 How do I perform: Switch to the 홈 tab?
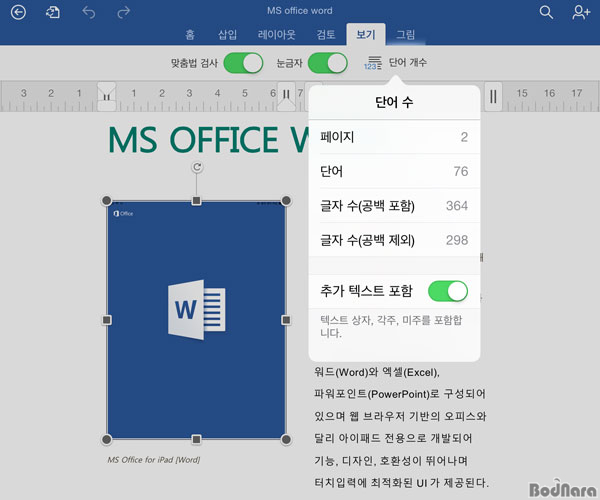(x=190, y=35)
